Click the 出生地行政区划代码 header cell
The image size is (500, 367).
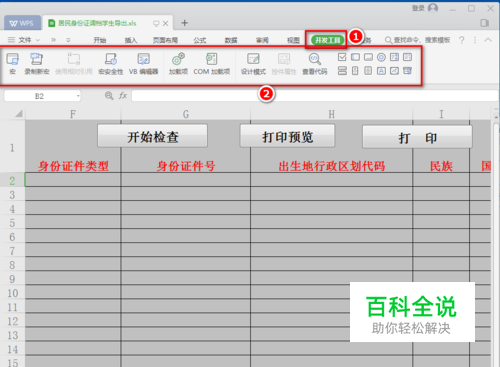coord(331,166)
